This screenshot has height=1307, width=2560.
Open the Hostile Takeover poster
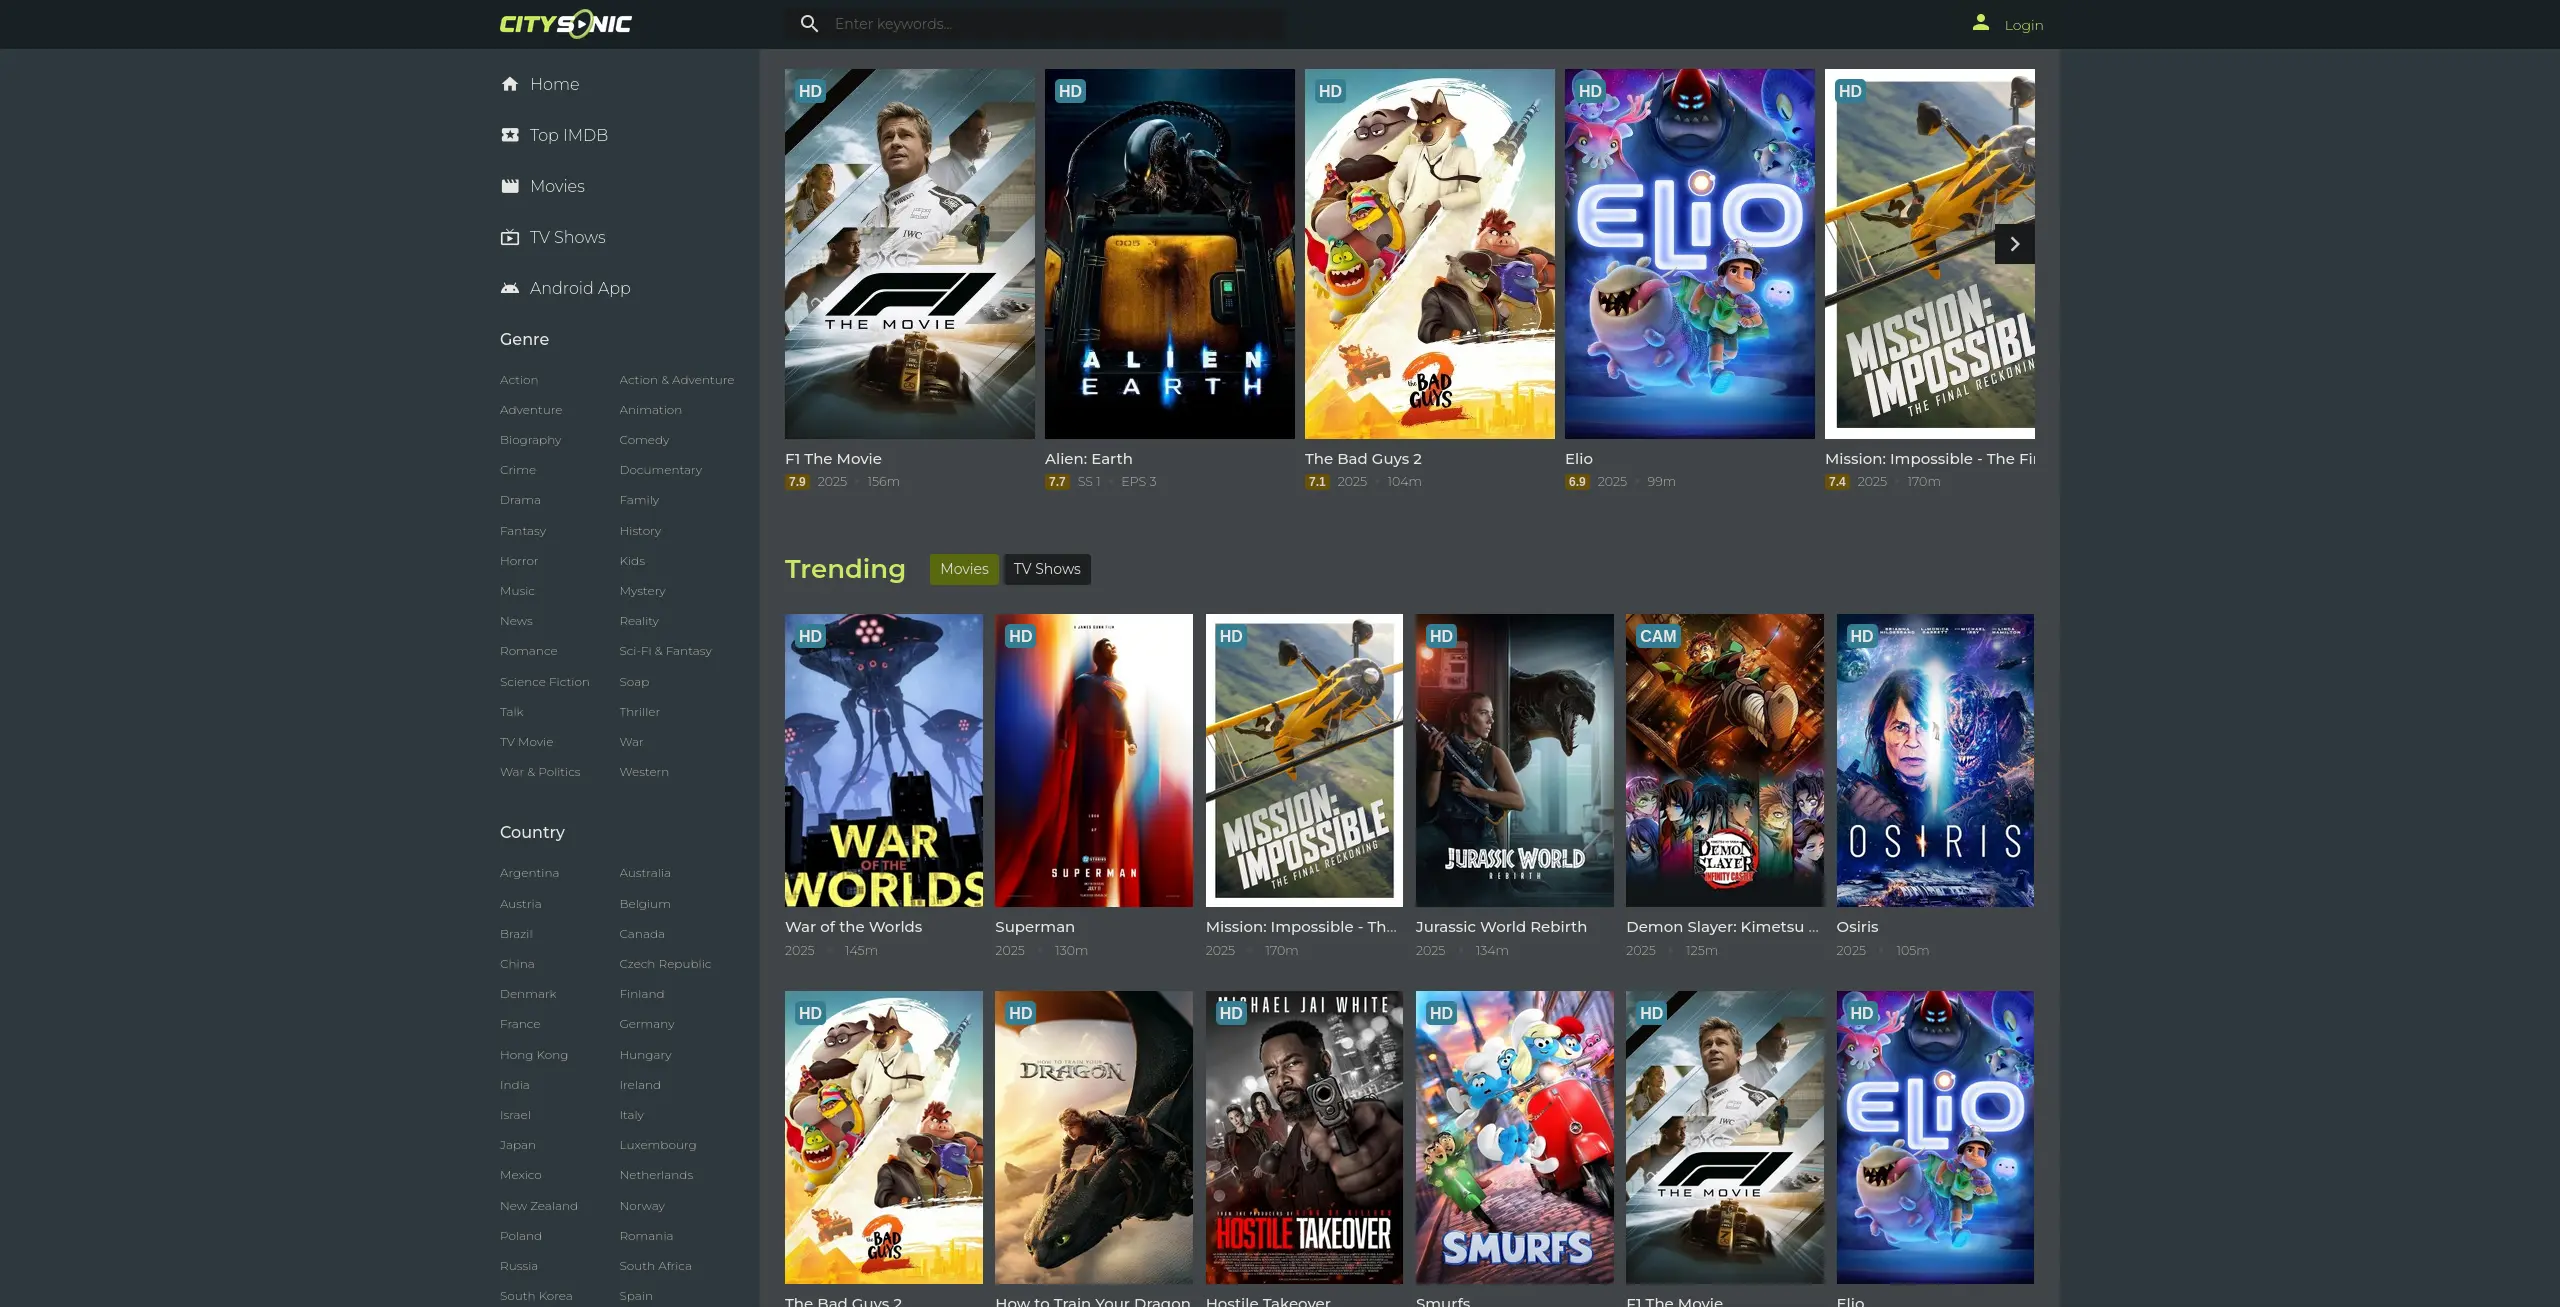pos(1304,1137)
